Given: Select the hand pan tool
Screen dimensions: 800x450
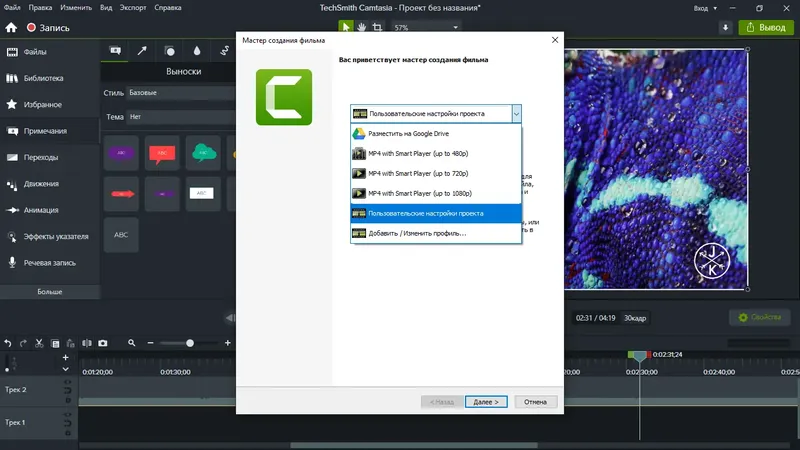Looking at the screenshot, I should (x=361, y=27).
